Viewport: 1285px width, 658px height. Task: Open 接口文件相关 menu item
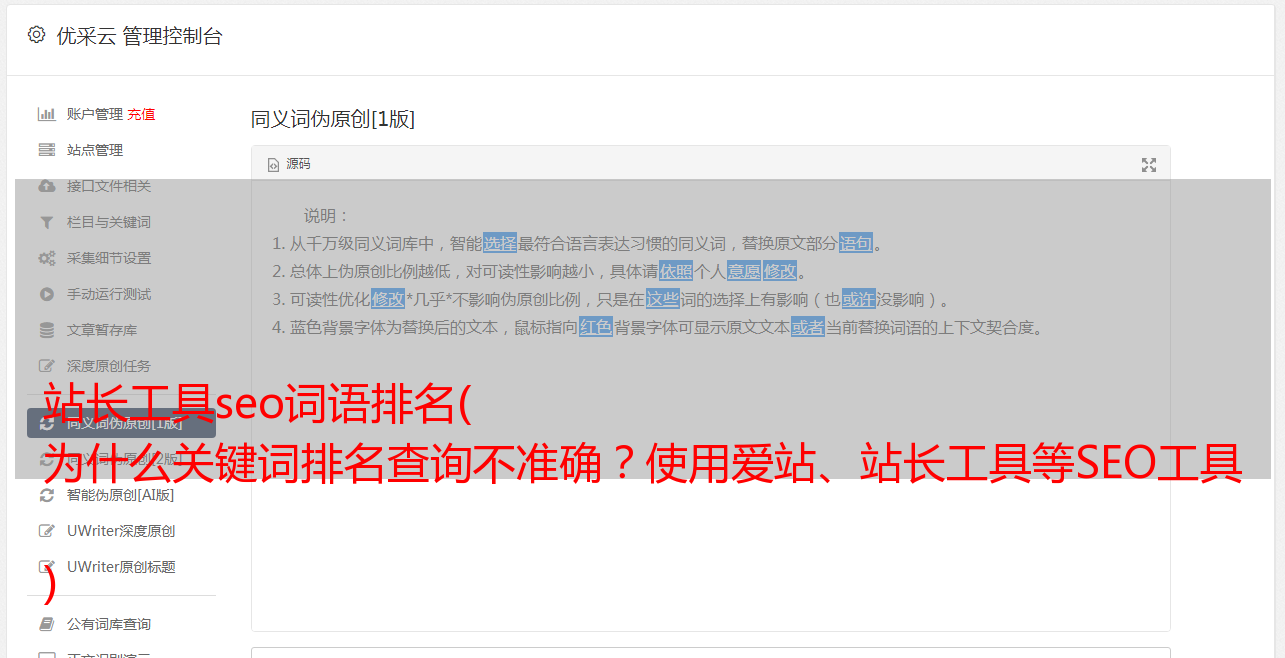click(109, 186)
